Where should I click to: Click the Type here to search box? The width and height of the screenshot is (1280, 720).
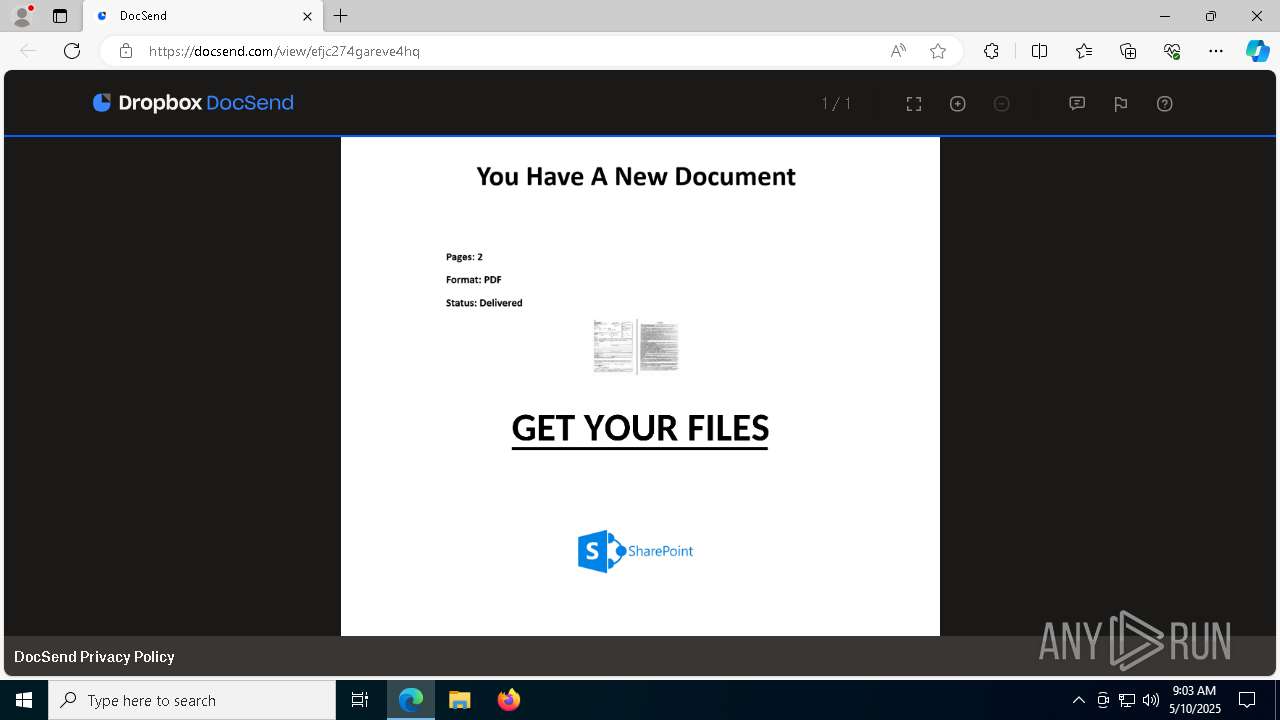pyautogui.click(x=192, y=700)
